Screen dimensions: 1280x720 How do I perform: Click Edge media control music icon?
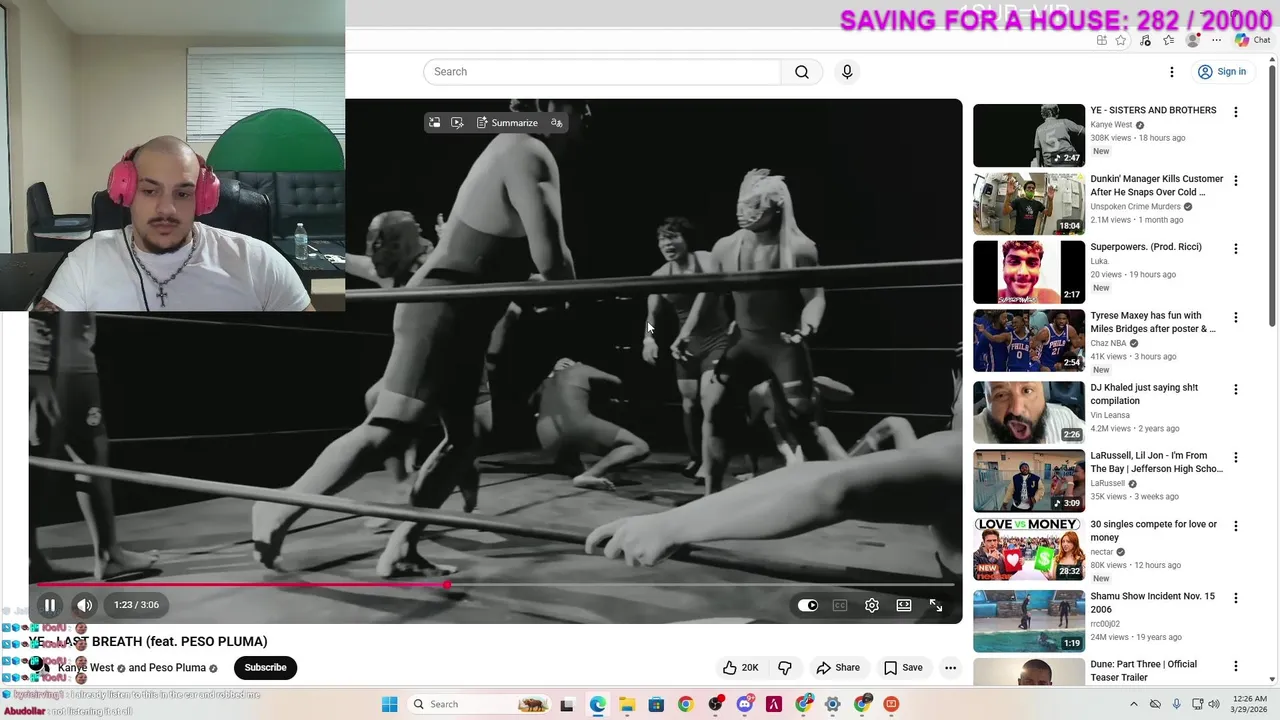[x=1145, y=40]
